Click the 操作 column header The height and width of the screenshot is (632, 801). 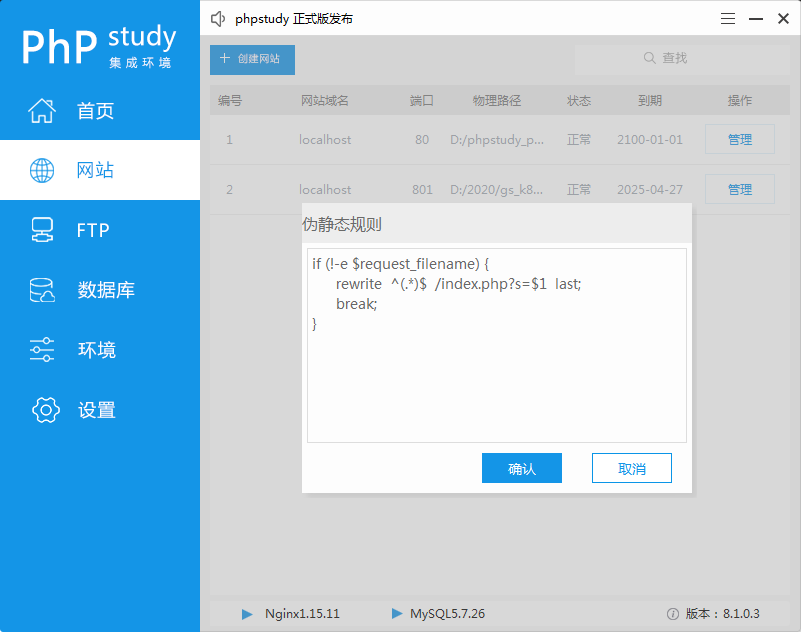740,100
